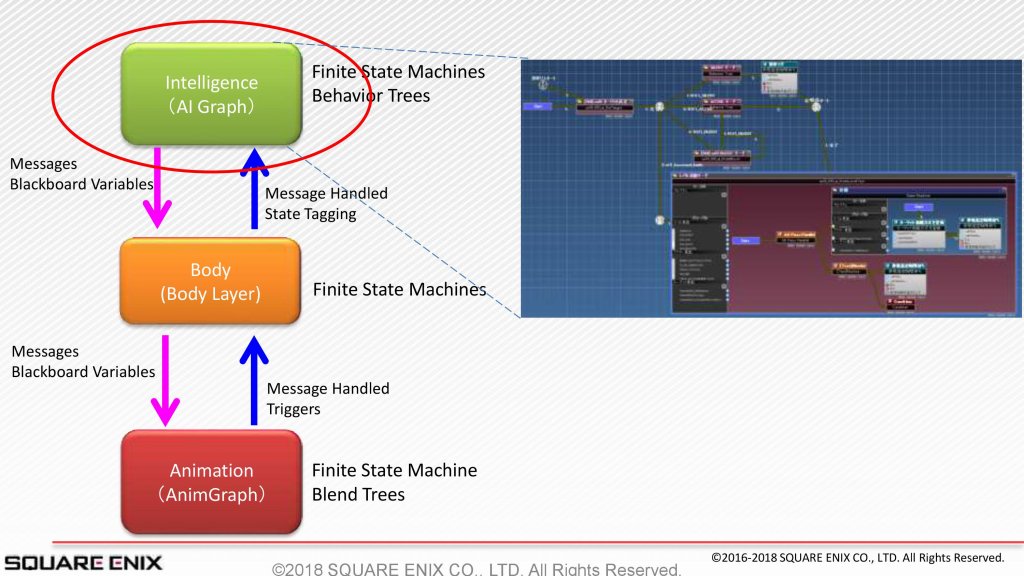This screenshot has height=576, width=1024.
Task: Open the AI Graph editor screenshot thumbnail
Action: [771, 189]
